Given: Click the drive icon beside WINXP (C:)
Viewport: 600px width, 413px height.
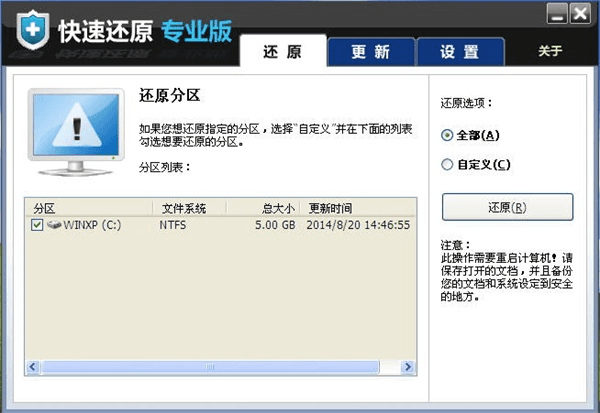Looking at the screenshot, I should point(54,224).
